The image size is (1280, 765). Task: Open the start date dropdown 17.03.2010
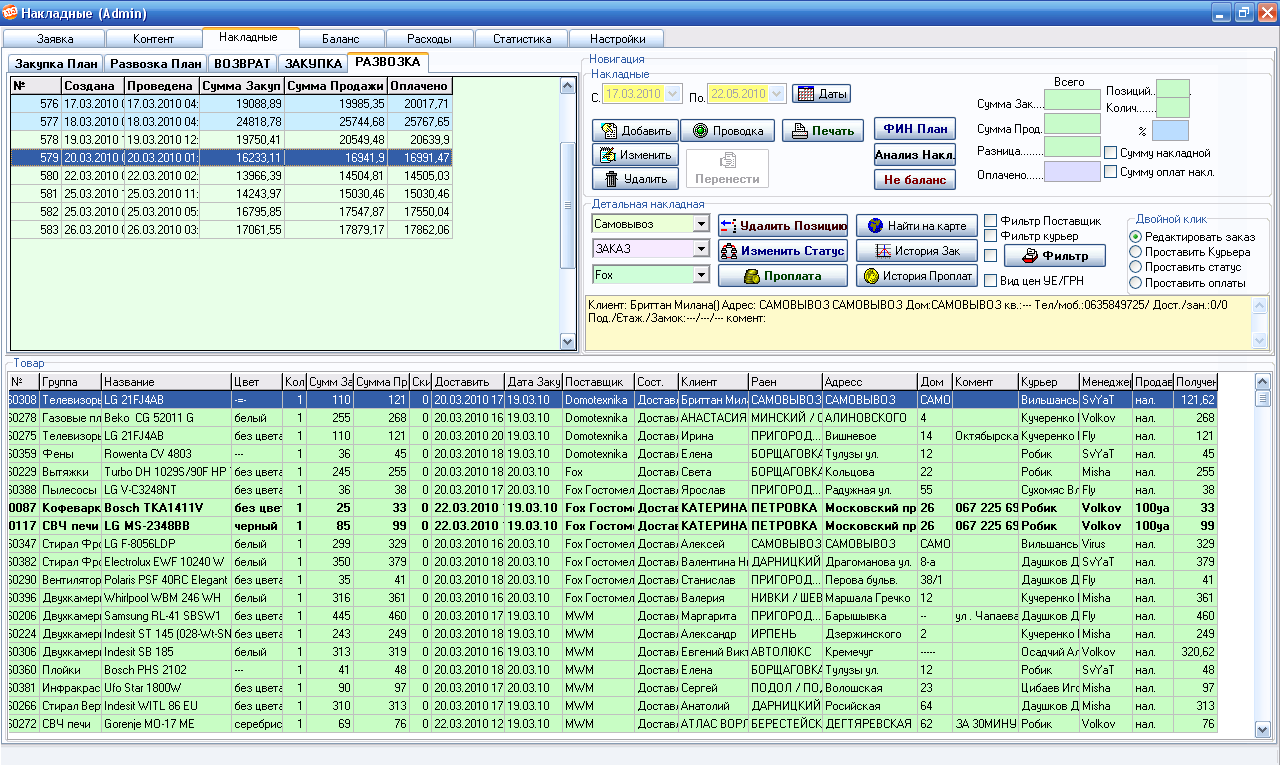click(x=673, y=95)
